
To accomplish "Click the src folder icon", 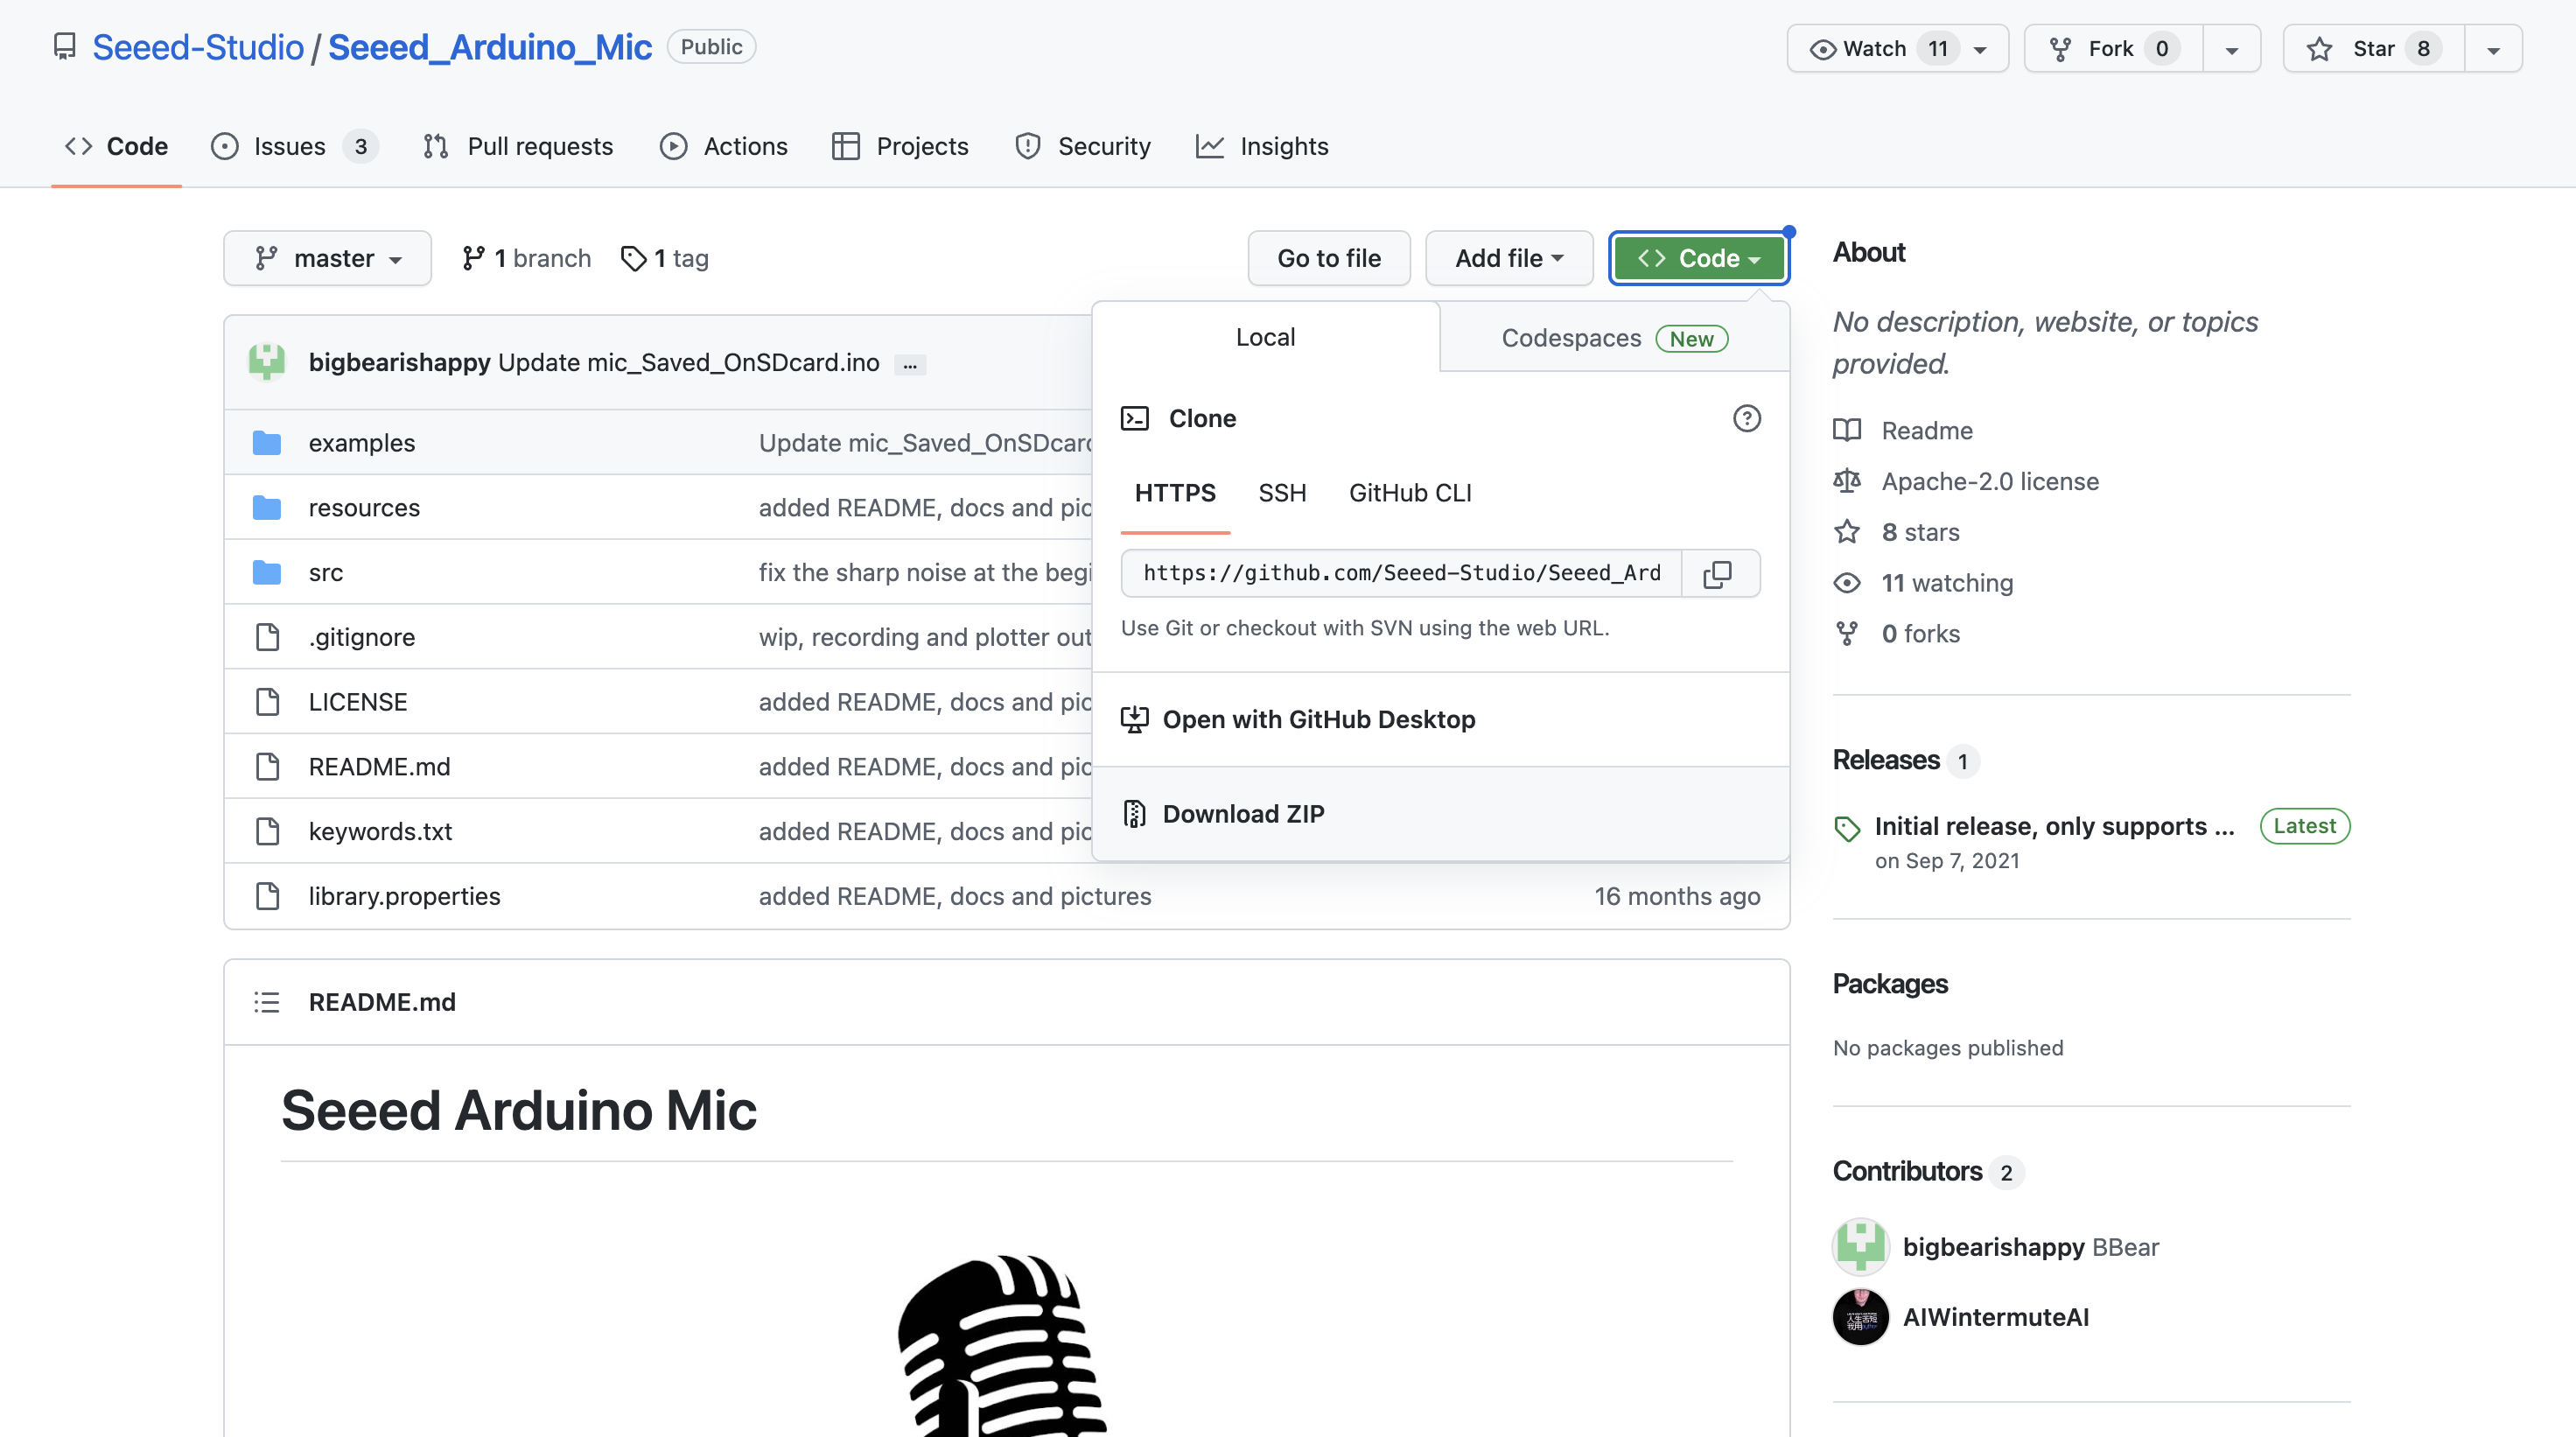I will point(266,572).
